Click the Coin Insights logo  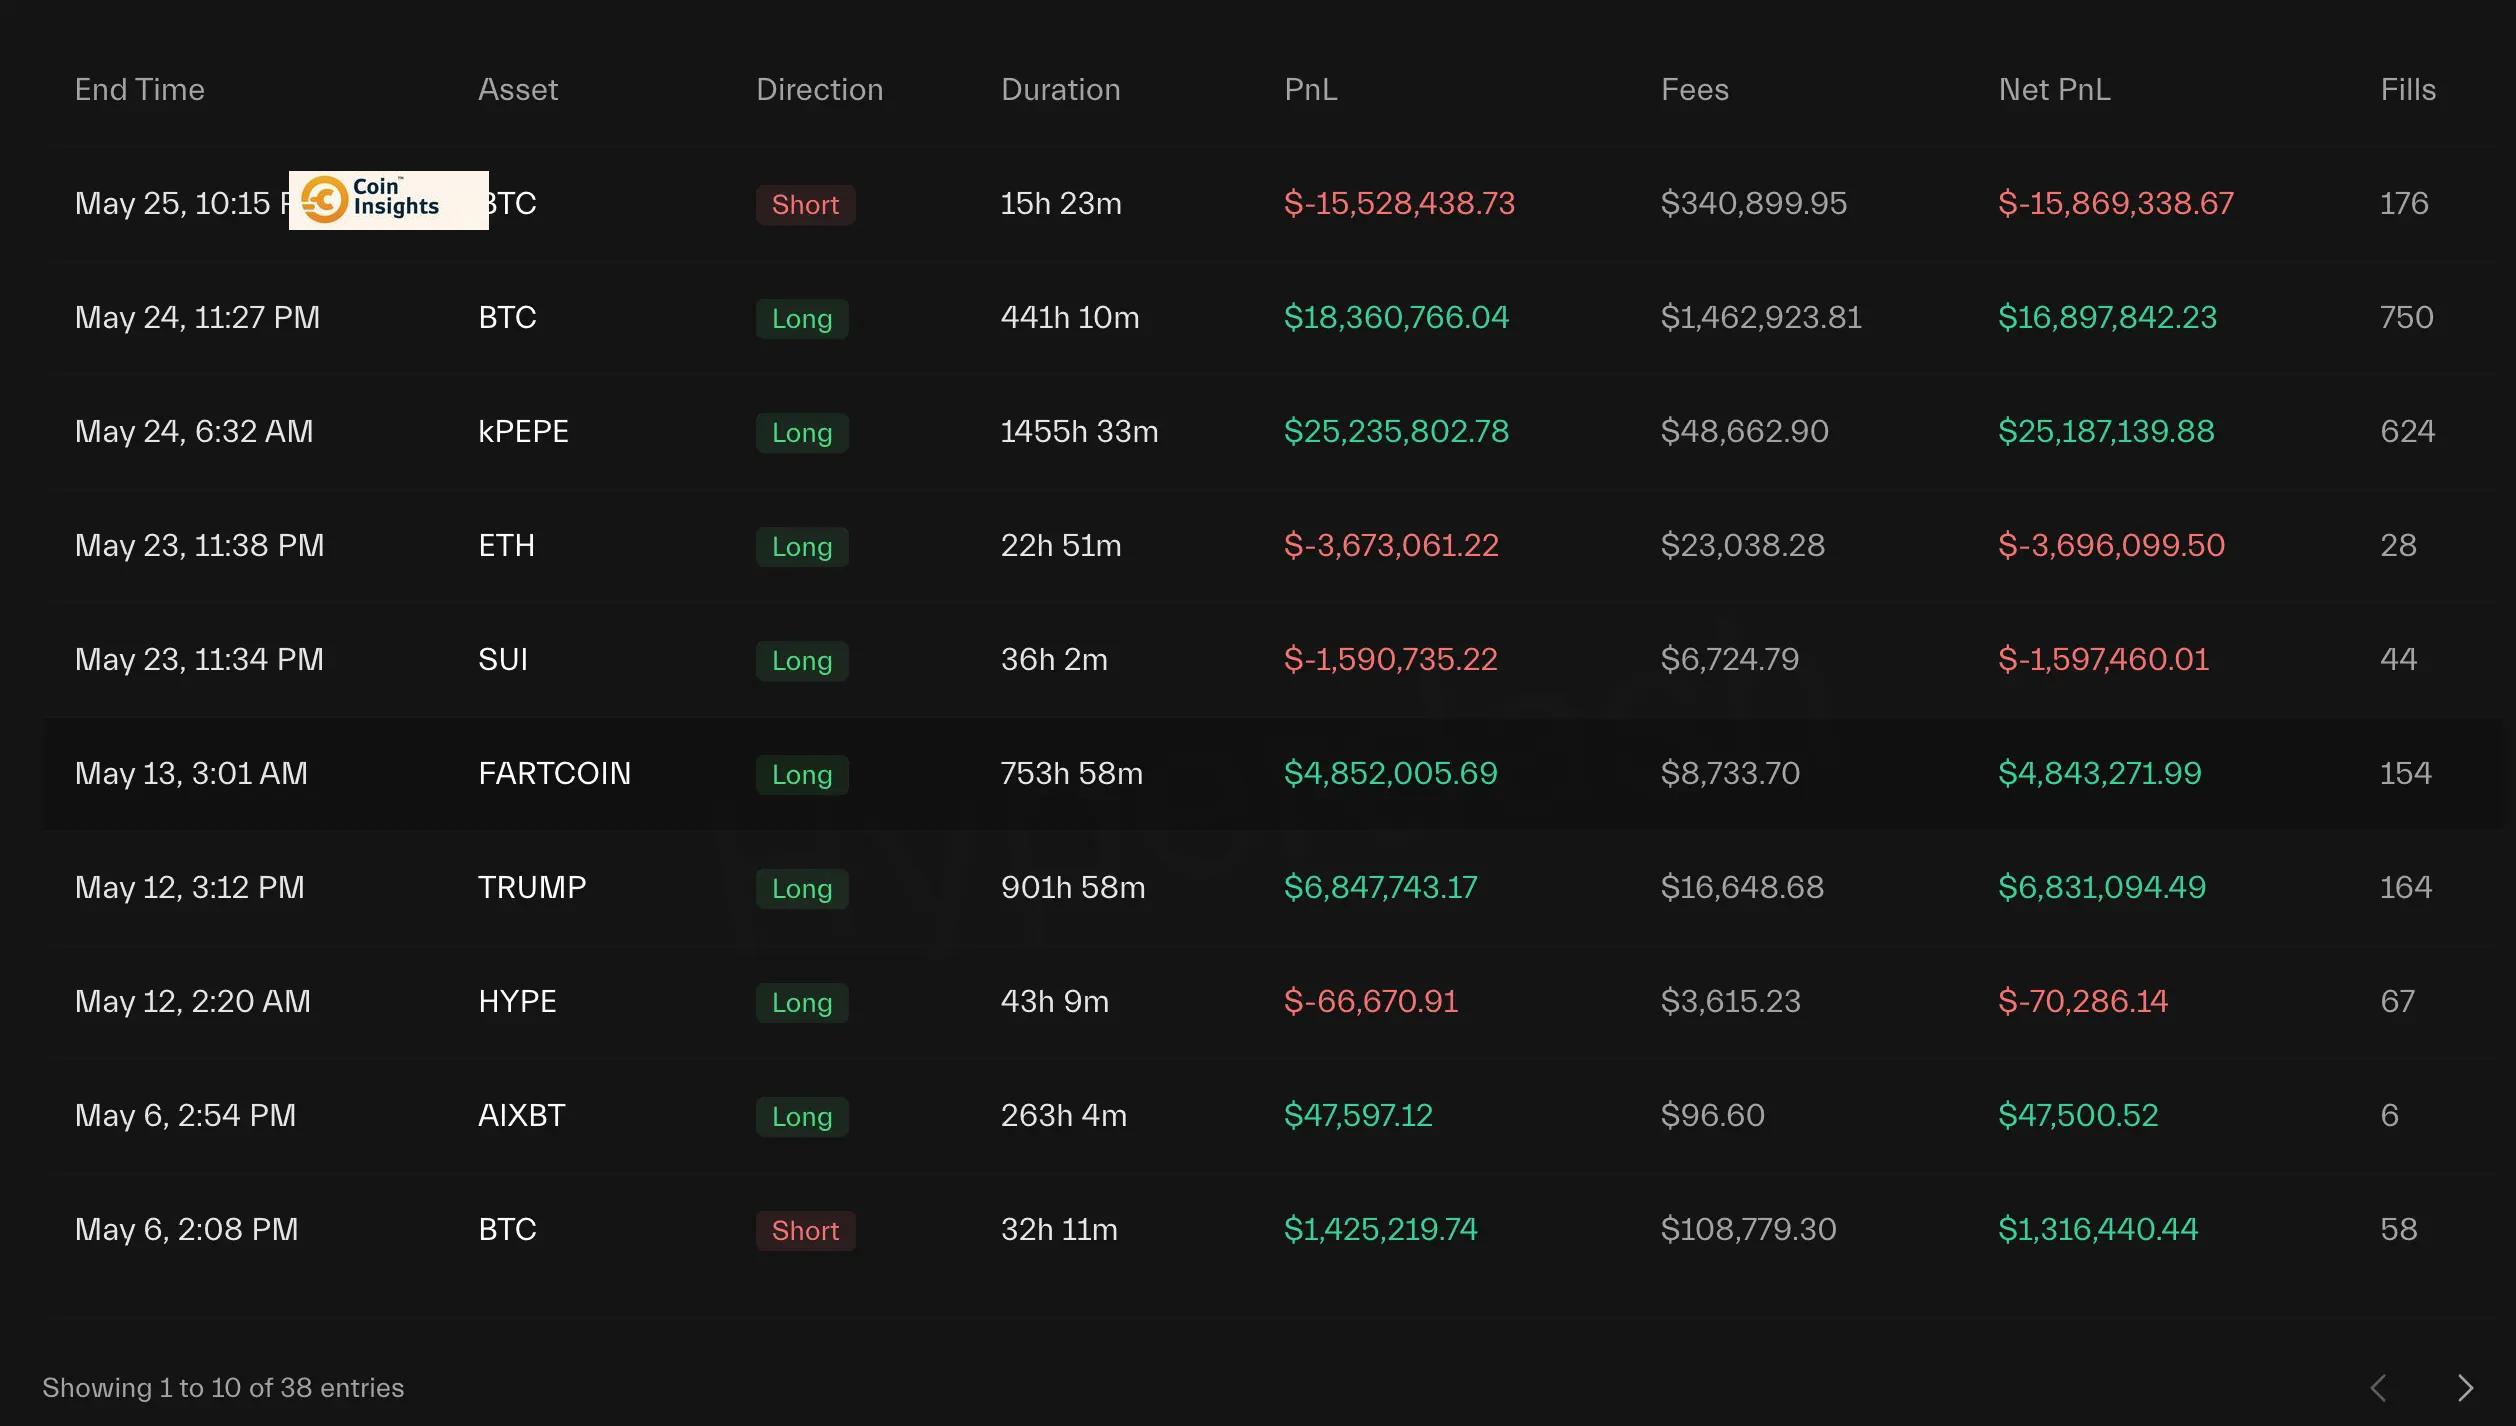[388, 200]
